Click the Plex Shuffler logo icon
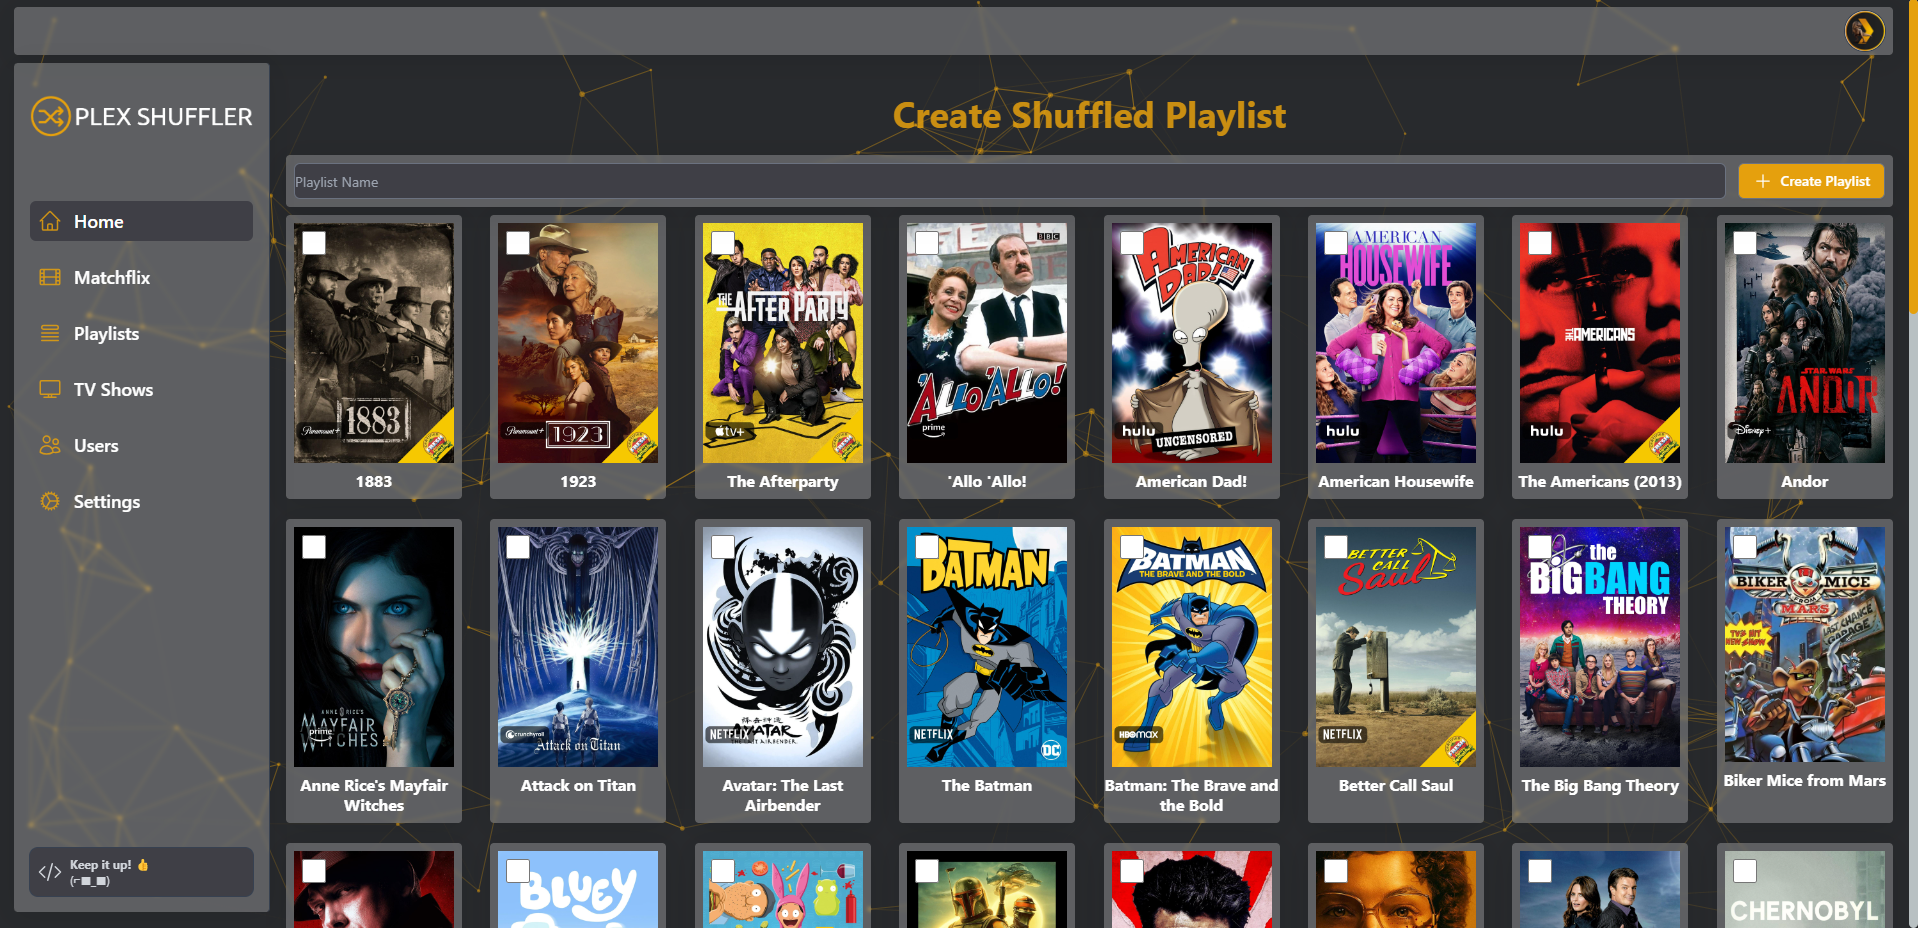The image size is (1918, 928). pyautogui.click(x=50, y=116)
